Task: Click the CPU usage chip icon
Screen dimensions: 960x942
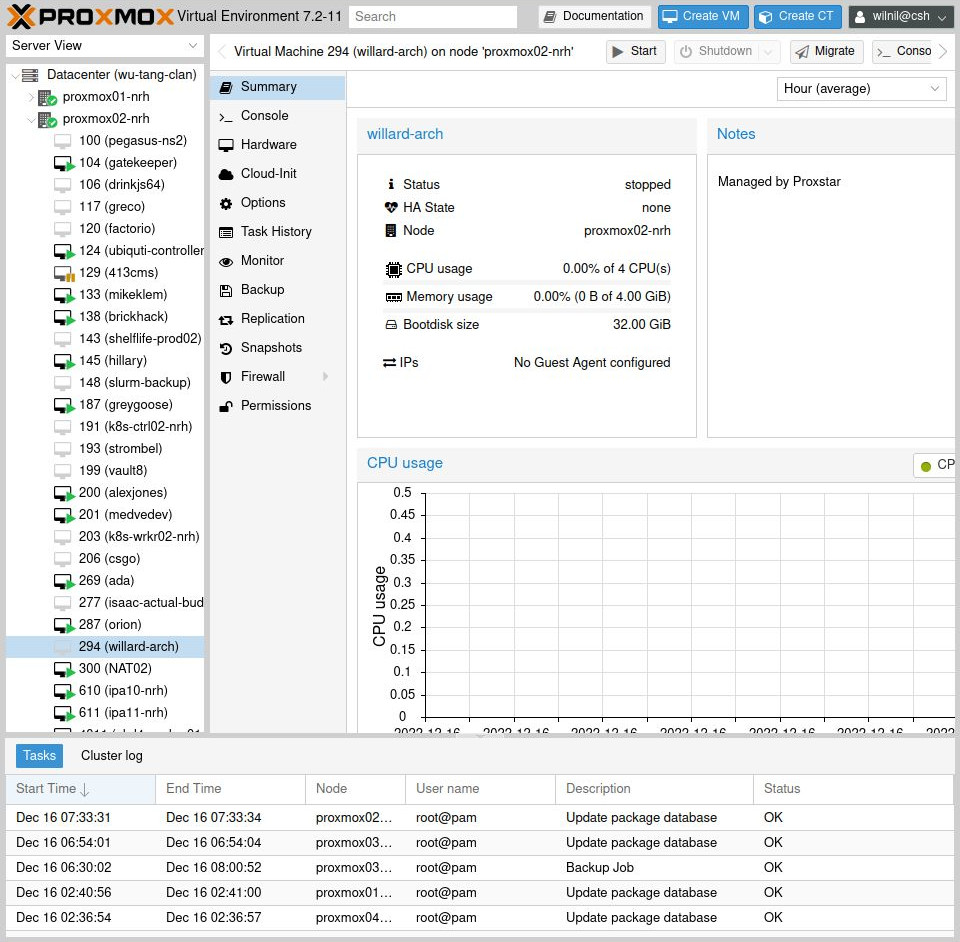Action: (393, 269)
